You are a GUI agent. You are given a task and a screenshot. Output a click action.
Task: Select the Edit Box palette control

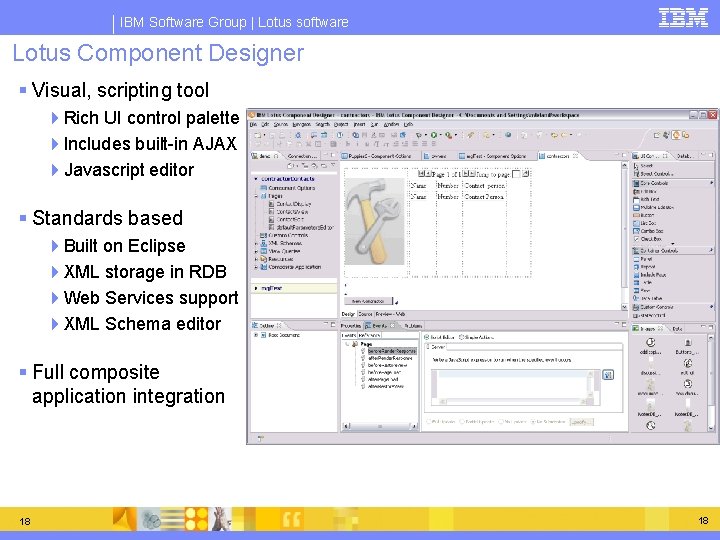tap(645, 191)
